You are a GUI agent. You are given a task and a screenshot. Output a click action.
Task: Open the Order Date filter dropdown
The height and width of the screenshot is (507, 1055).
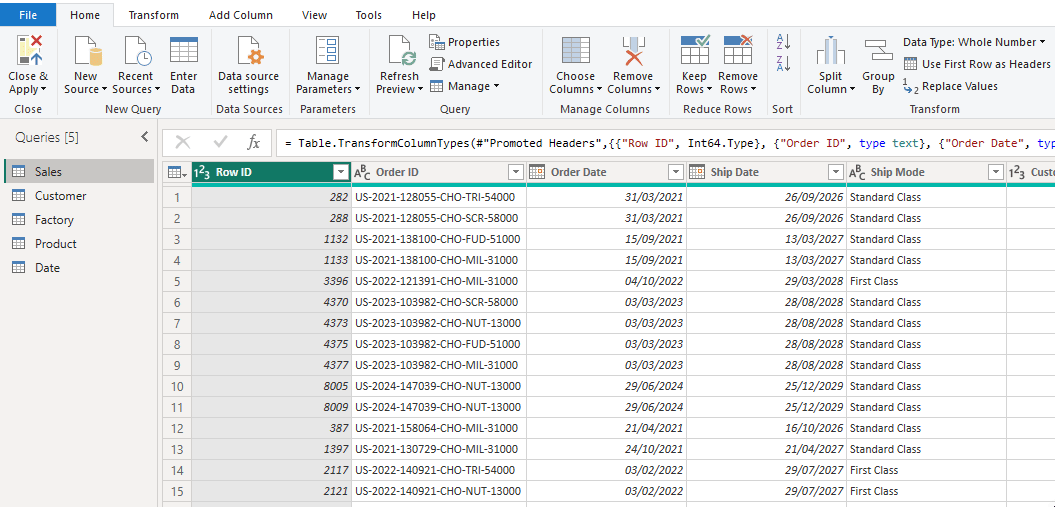676,172
